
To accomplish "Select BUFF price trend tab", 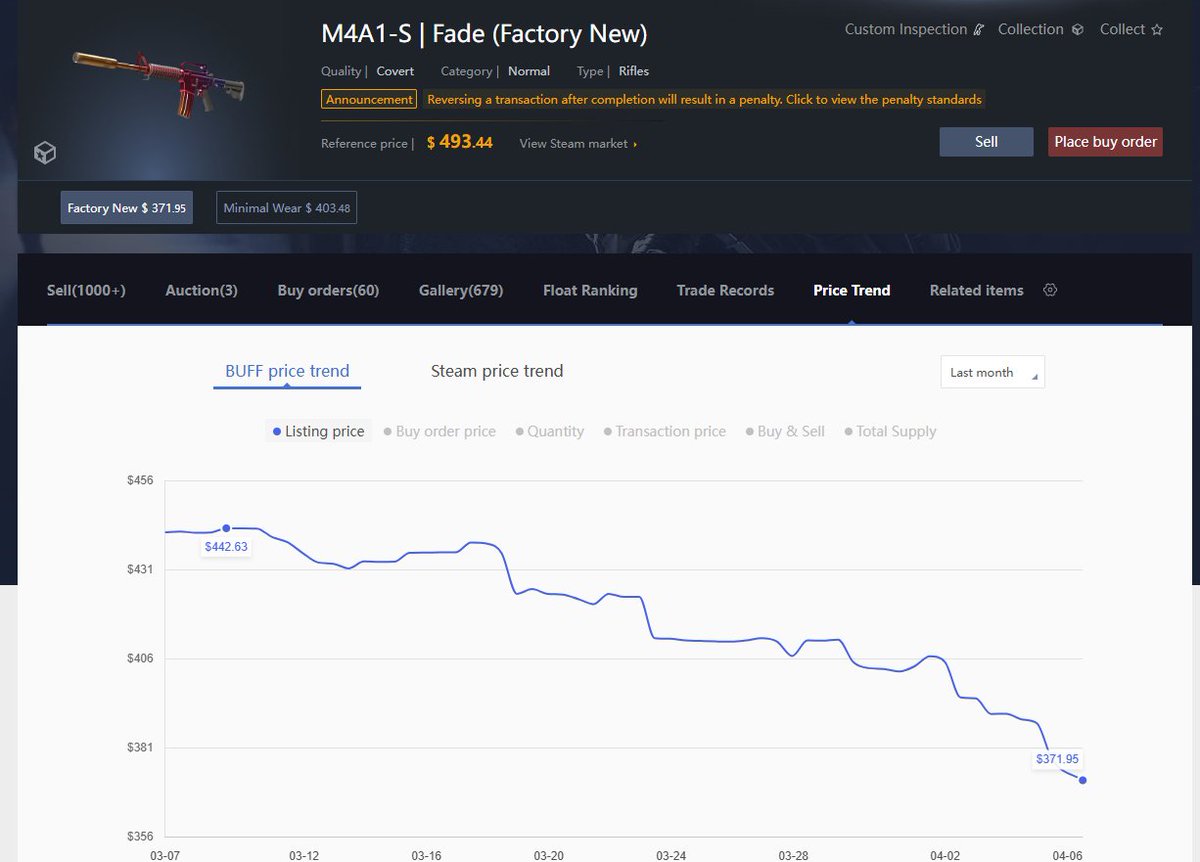I will tap(287, 371).
